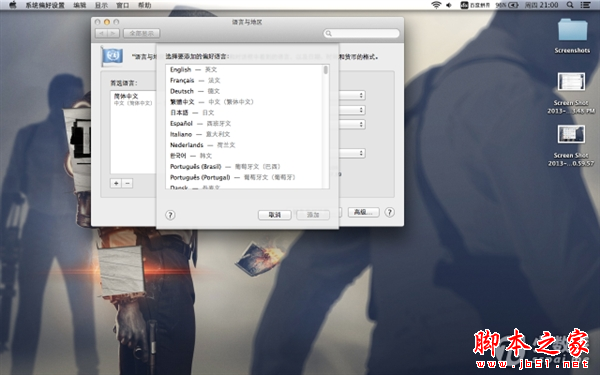
Task: Select 日本語 in the language list
Action: [245, 112]
